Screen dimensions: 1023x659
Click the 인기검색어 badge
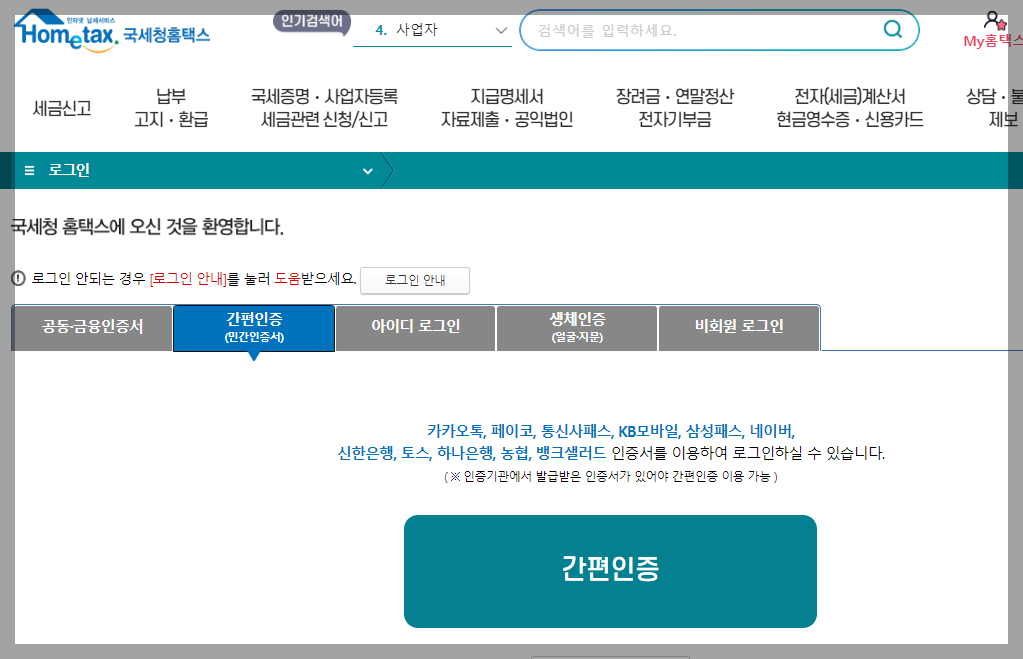coord(309,18)
